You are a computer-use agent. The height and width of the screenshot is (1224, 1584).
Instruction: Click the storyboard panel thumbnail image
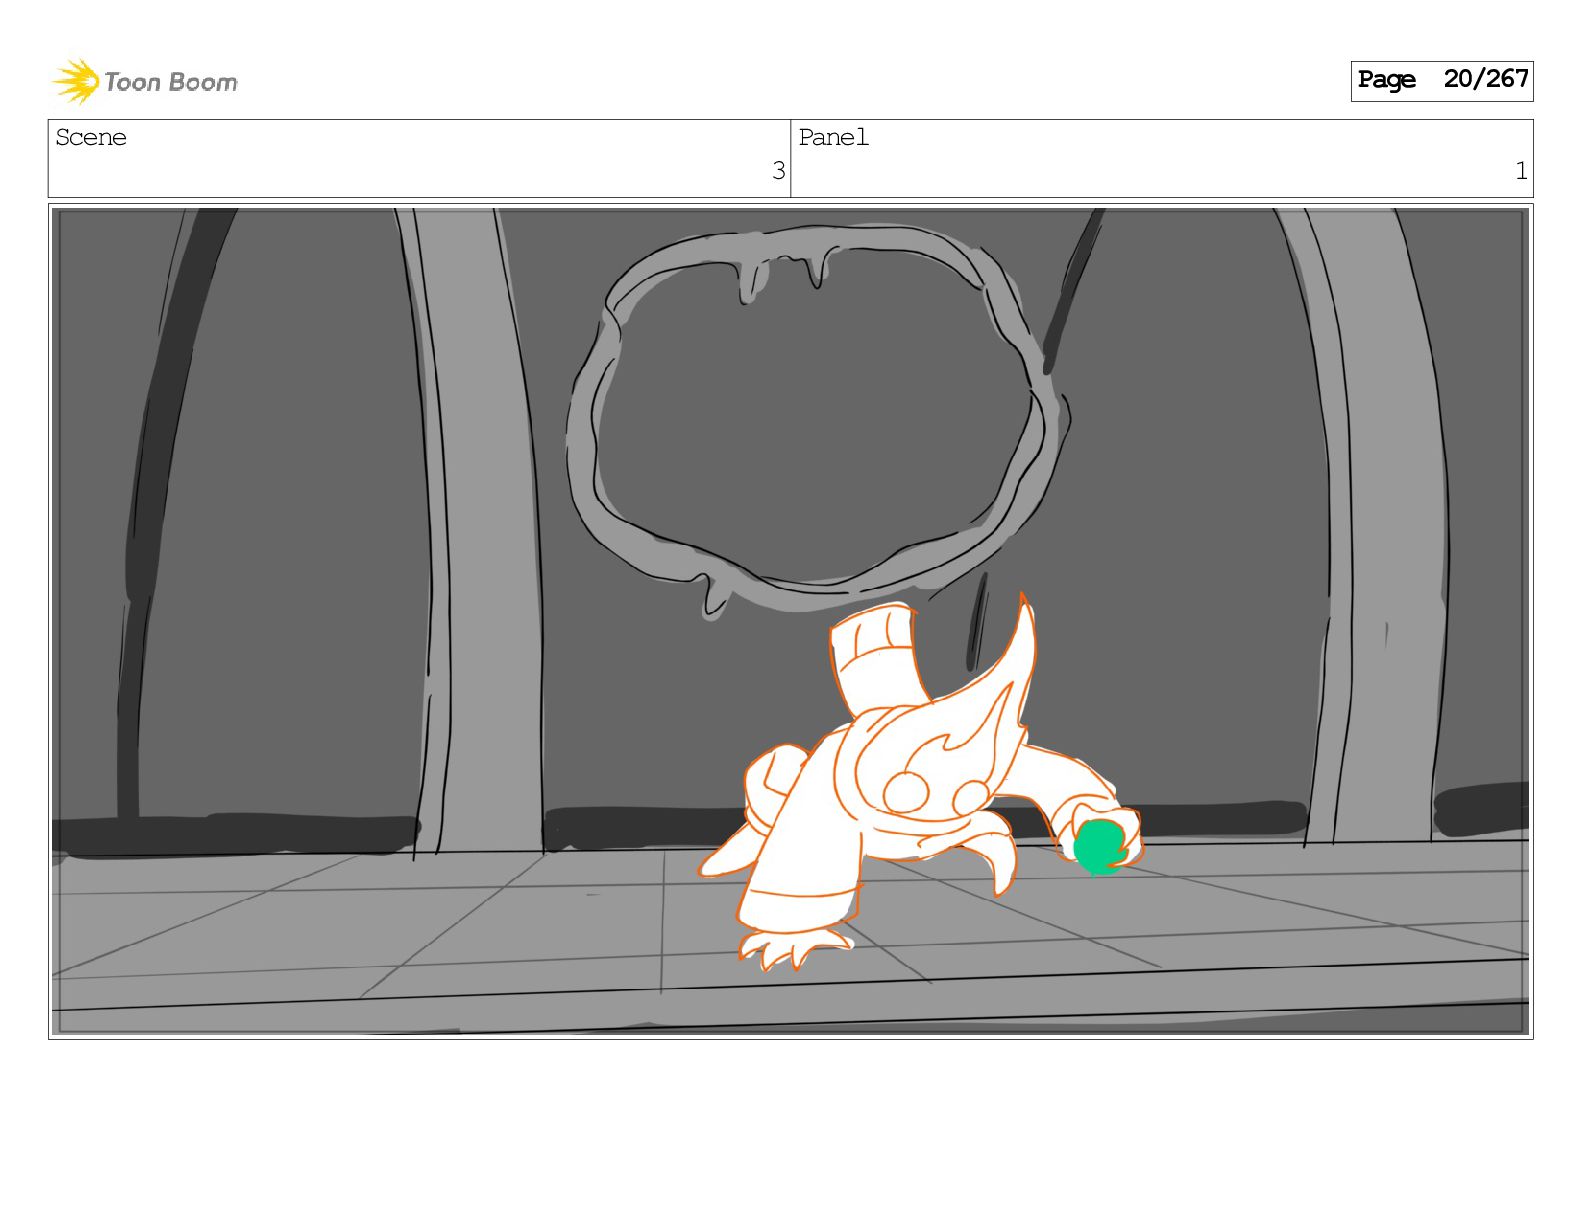point(791,621)
